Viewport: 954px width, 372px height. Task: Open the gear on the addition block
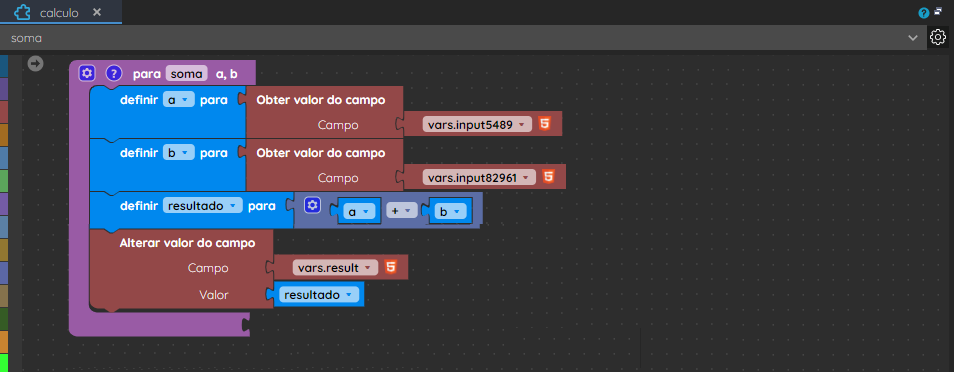(x=312, y=206)
